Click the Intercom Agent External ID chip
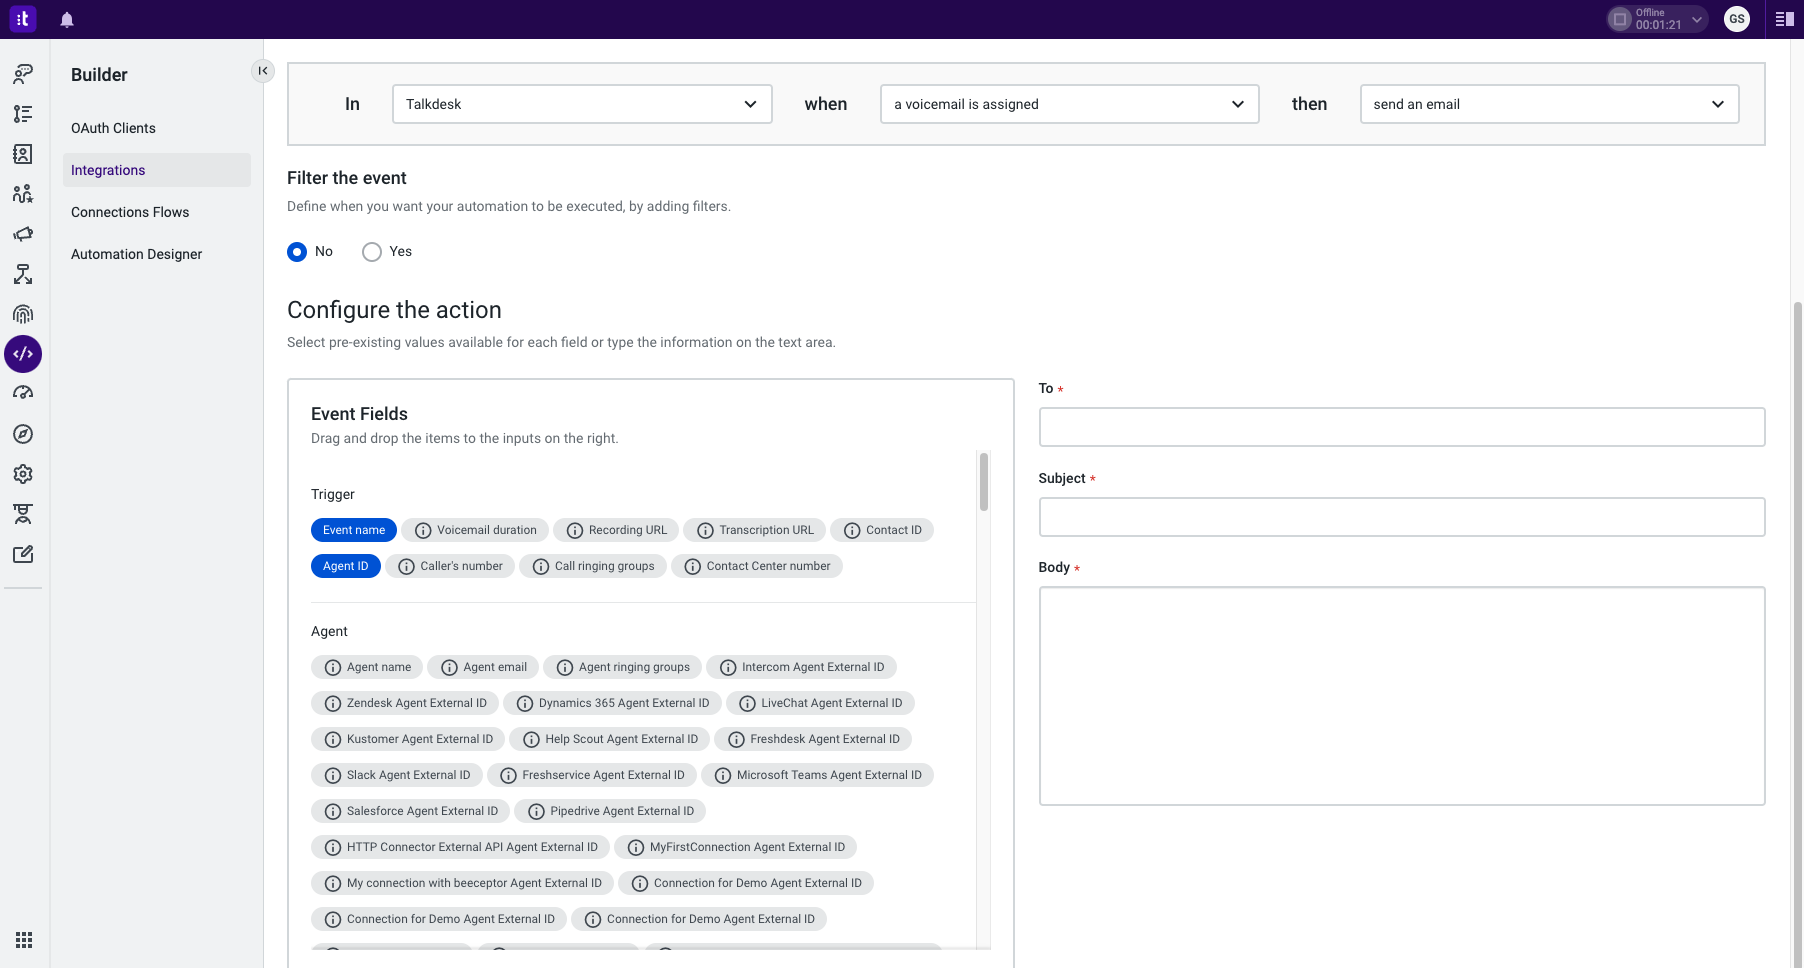1804x968 pixels. click(x=801, y=667)
